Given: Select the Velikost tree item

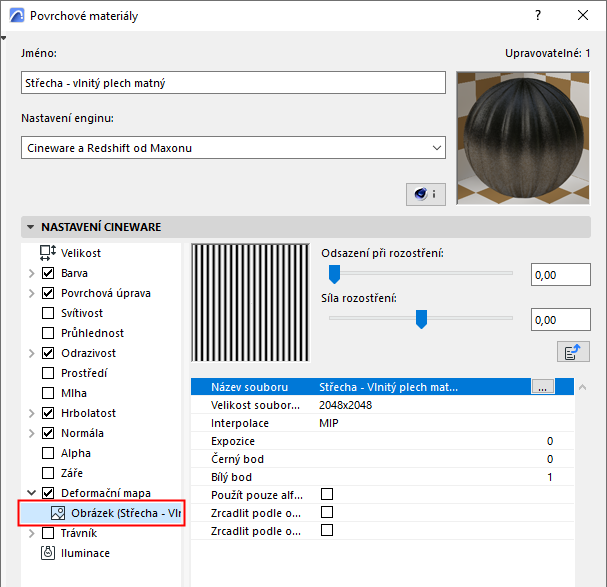Looking at the screenshot, I should [81, 253].
